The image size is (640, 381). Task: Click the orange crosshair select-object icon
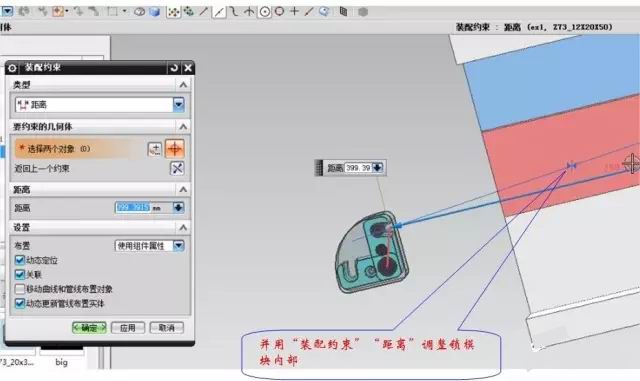pos(174,149)
